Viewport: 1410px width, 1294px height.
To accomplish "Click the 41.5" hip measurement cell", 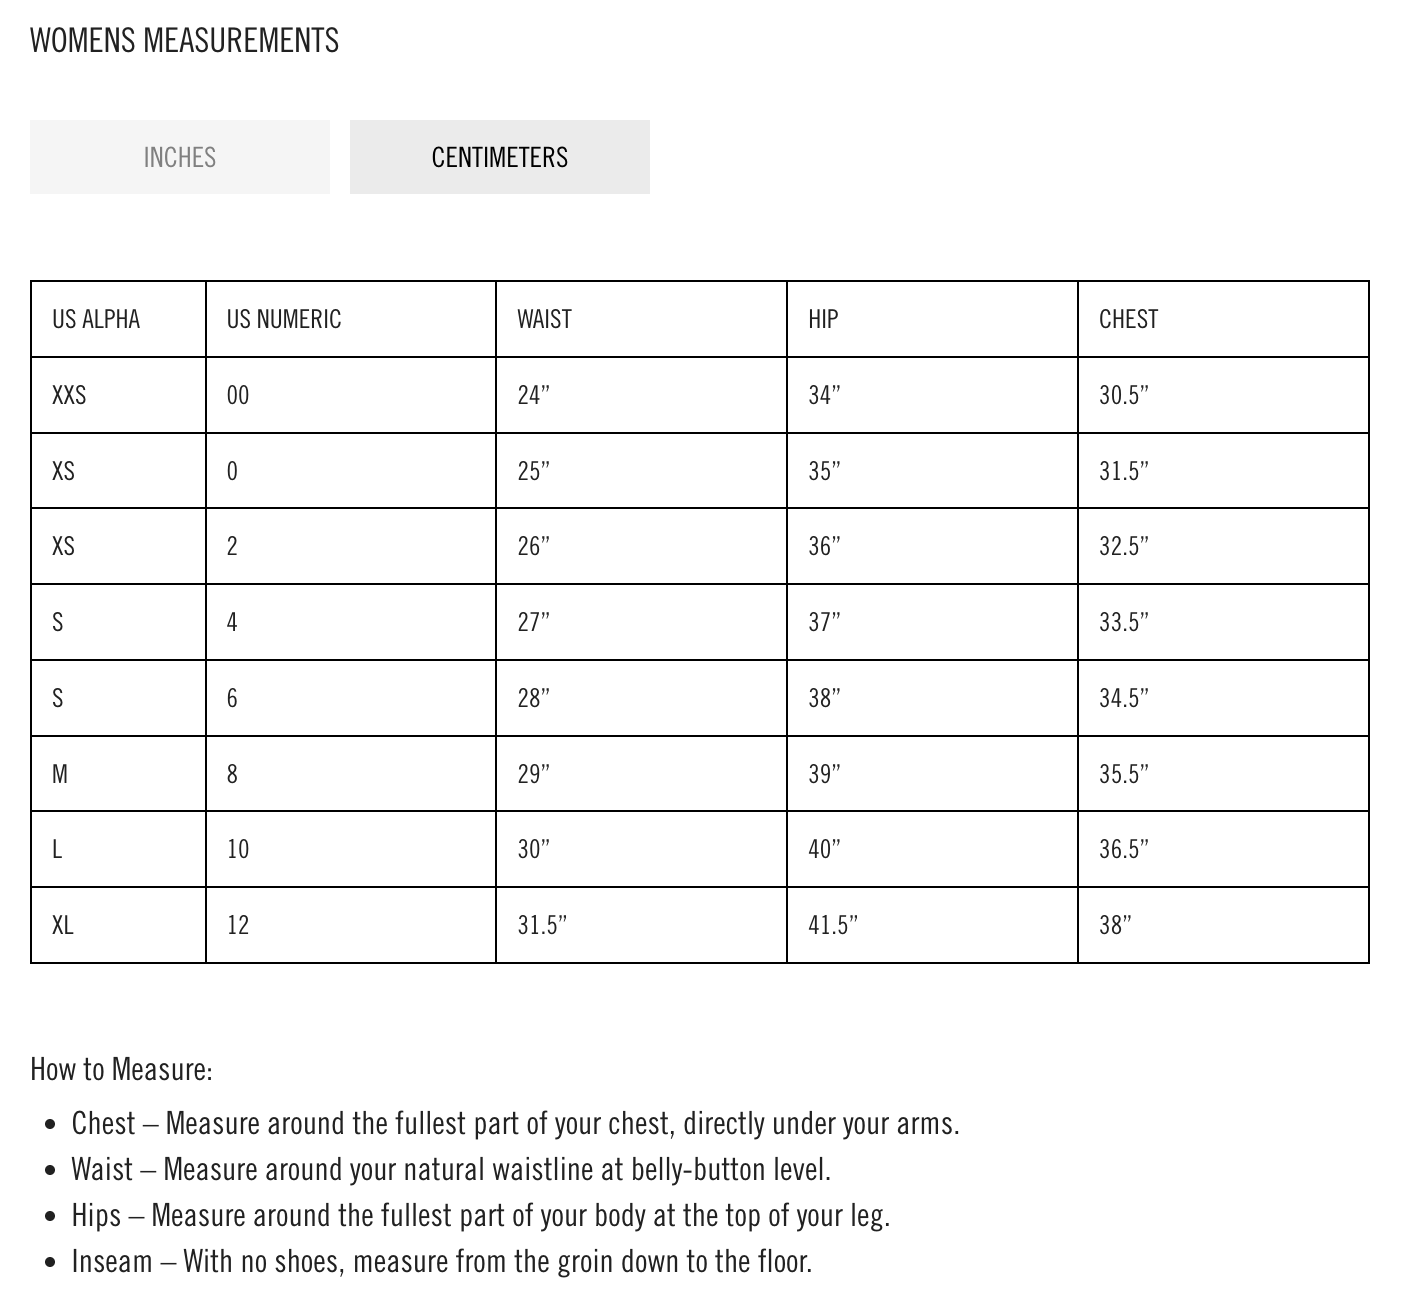I will (833, 925).
